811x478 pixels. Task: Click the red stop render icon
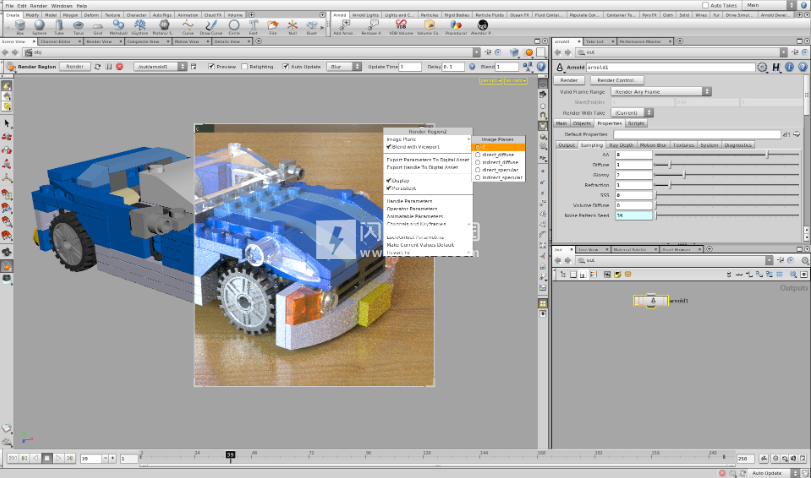119,67
